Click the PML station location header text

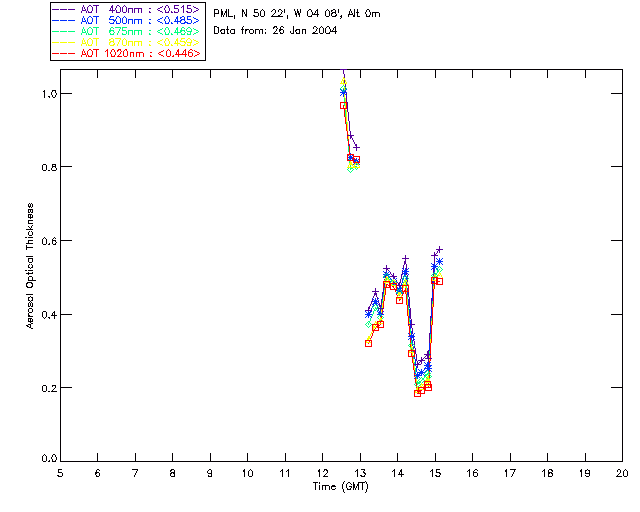tap(297, 14)
